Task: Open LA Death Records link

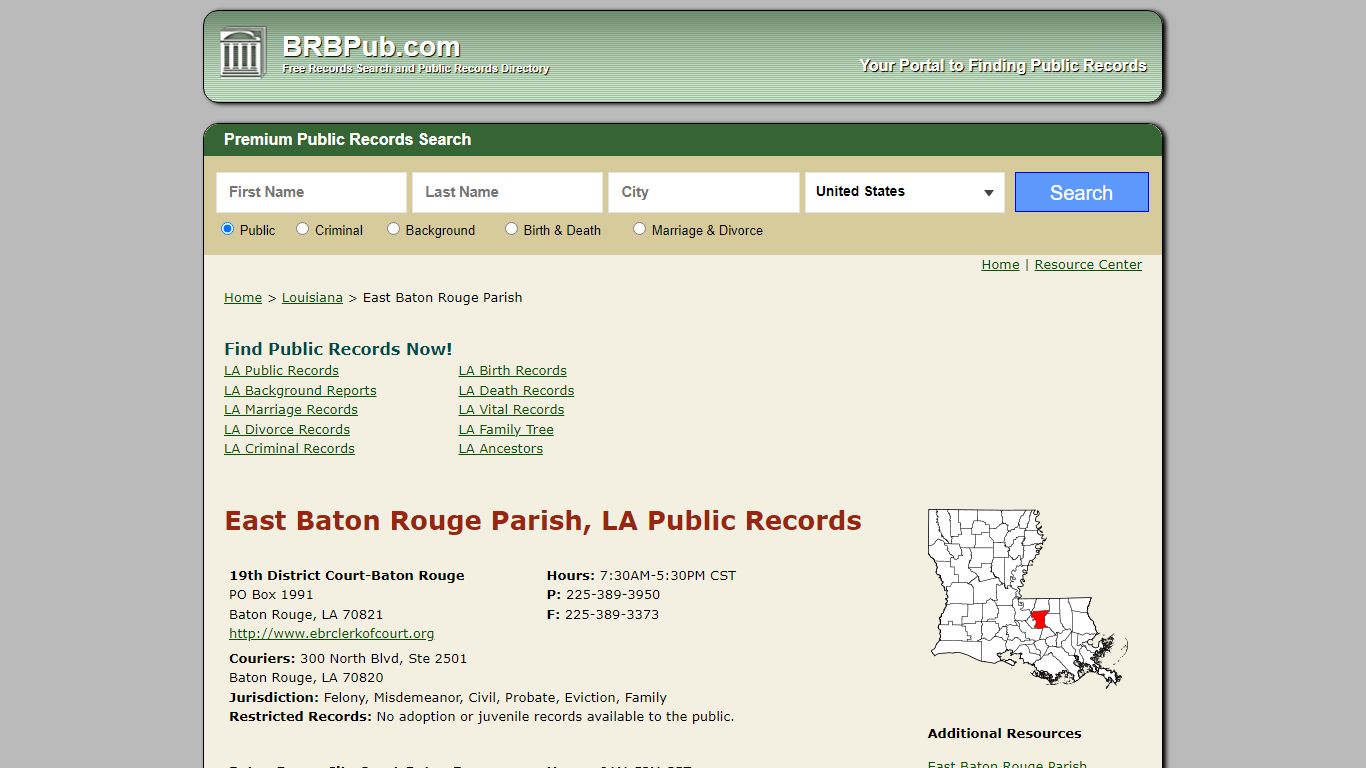Action: tap(517, 391)
